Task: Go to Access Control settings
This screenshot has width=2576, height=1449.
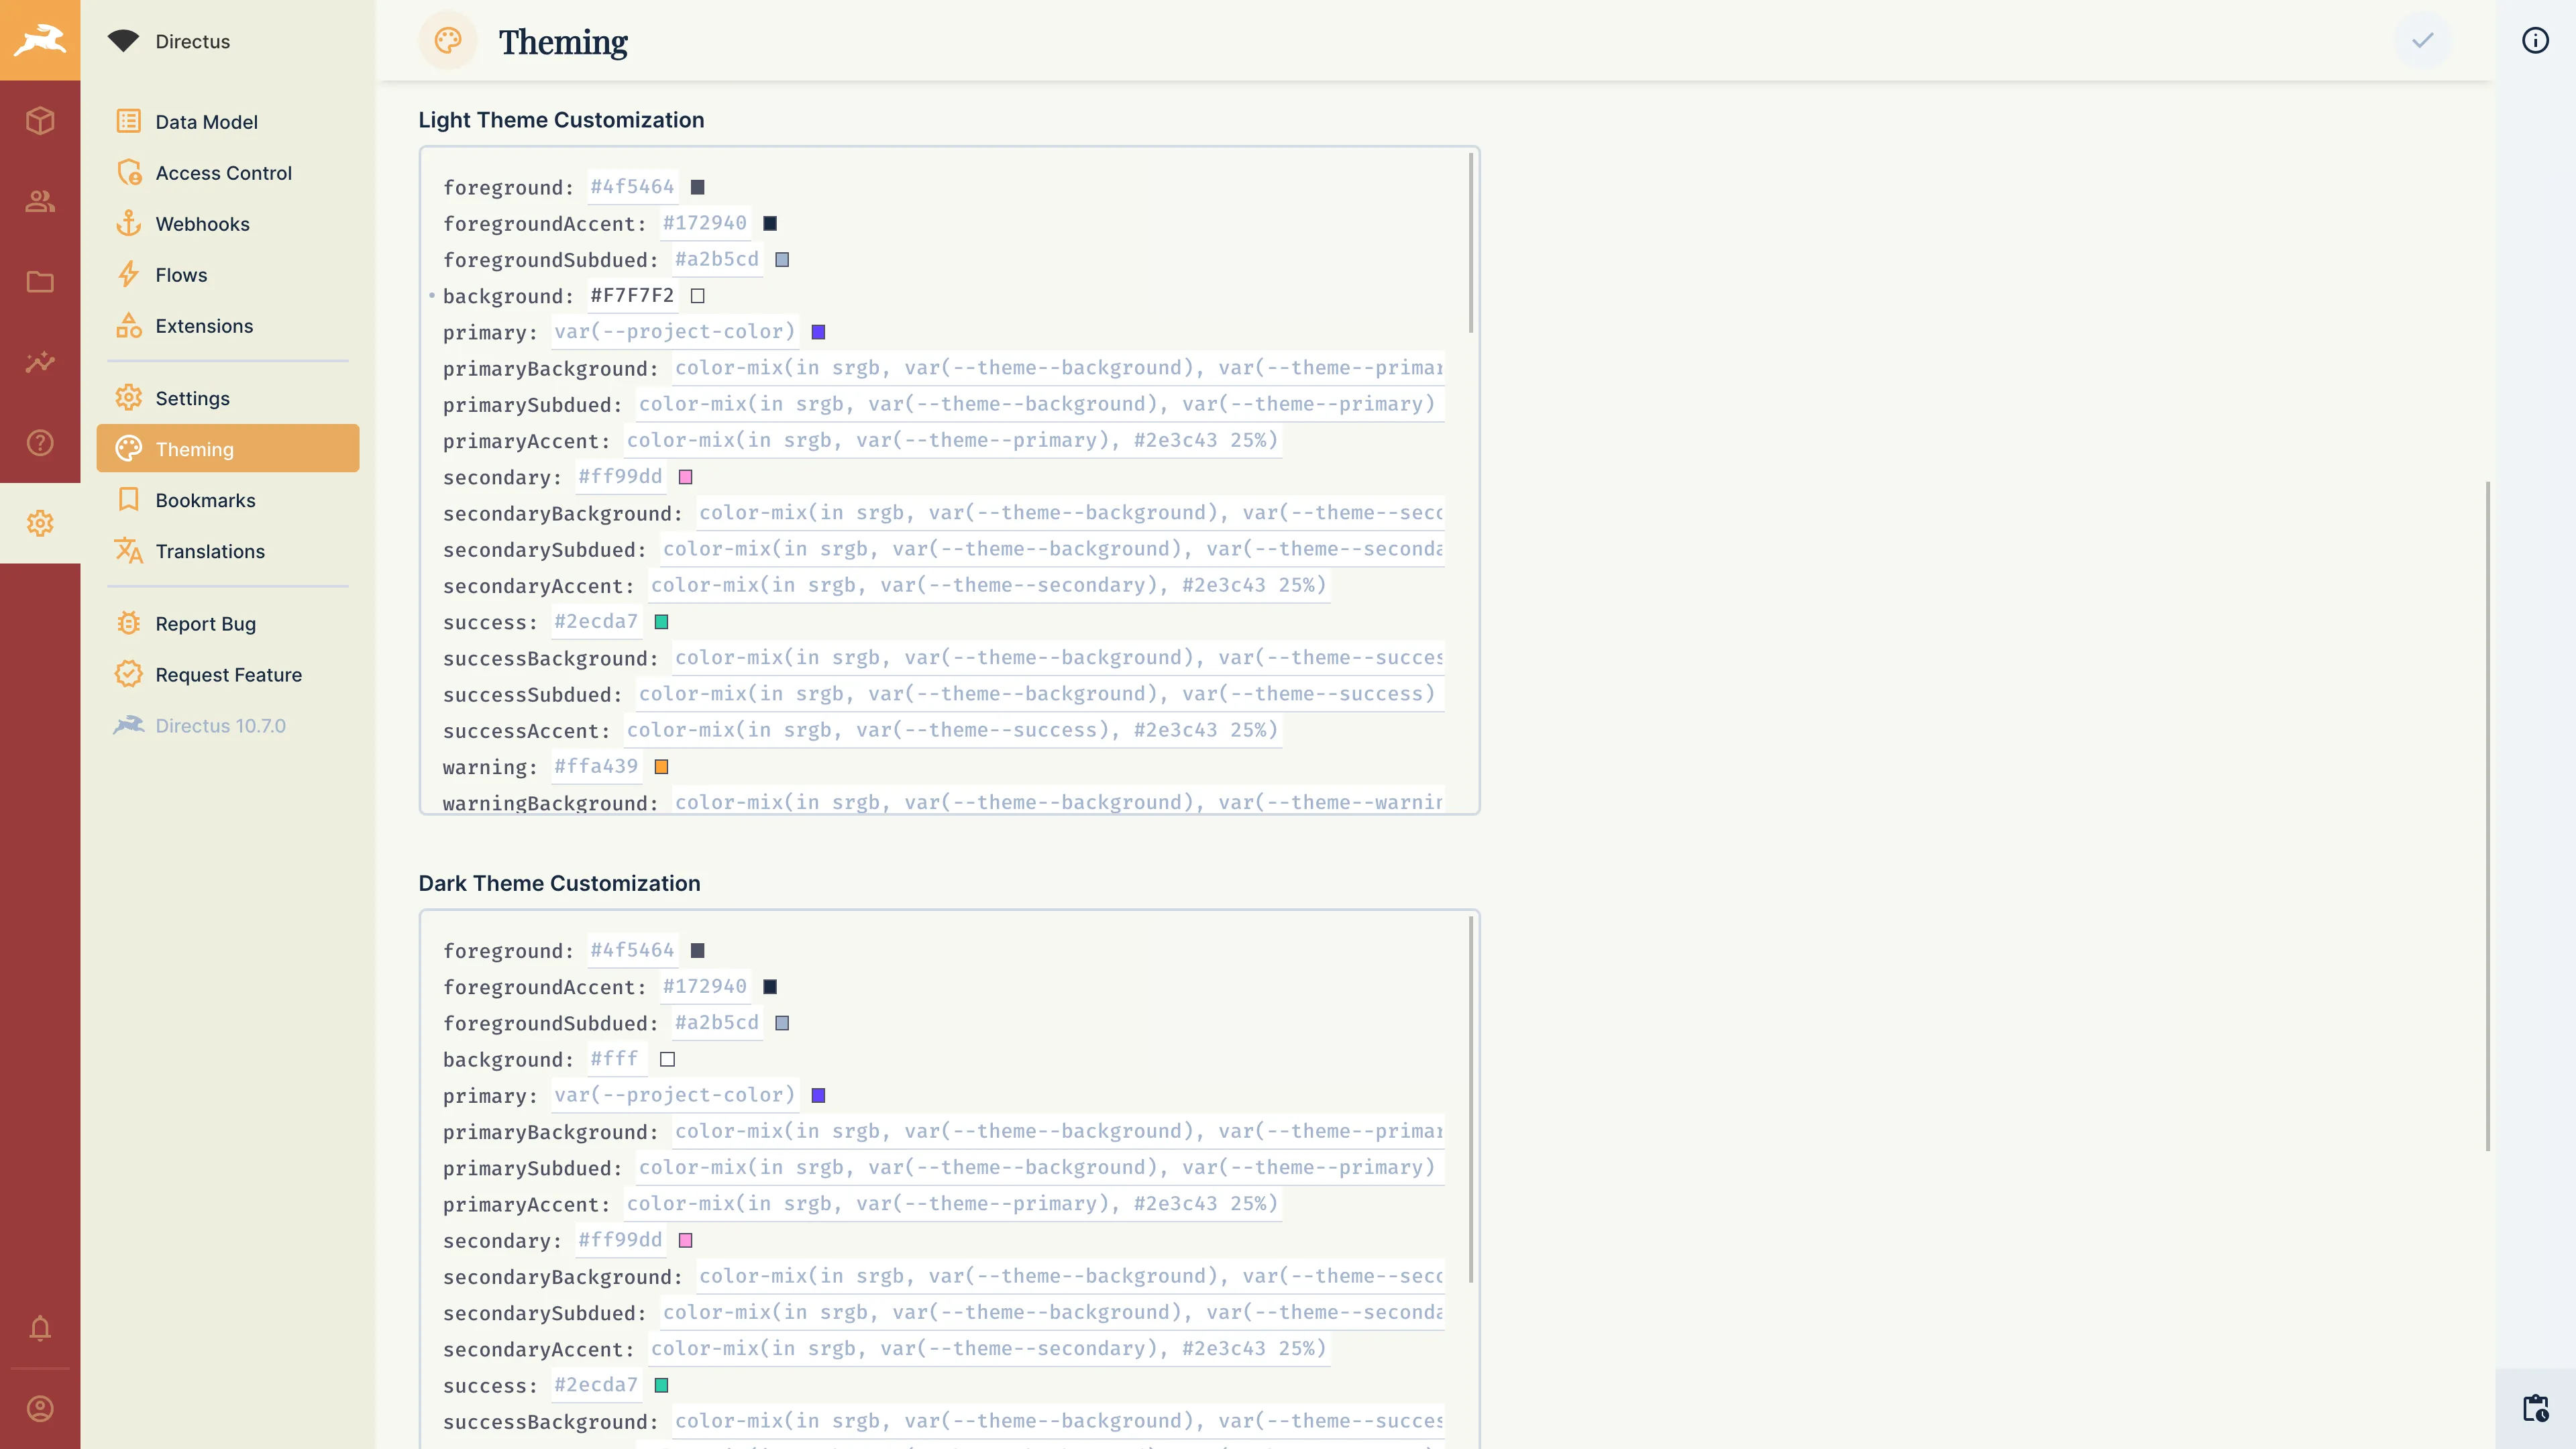Action: coord(224,172)
